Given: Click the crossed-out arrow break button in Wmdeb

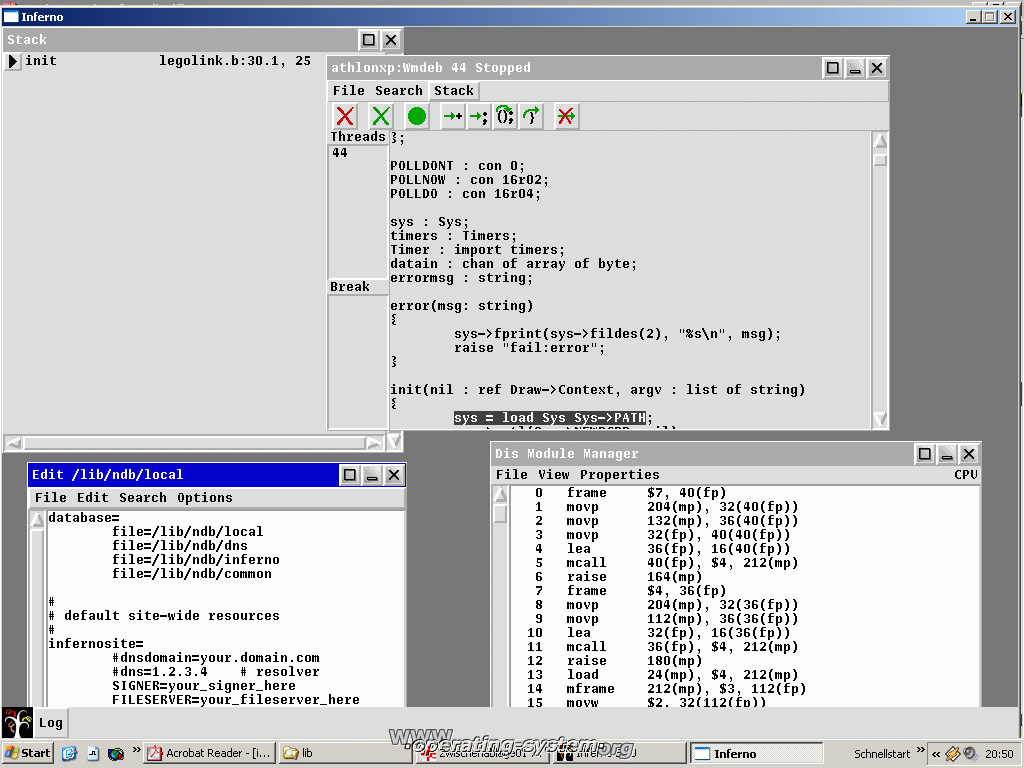Looking at the screenshot, I should coord(566,116).
